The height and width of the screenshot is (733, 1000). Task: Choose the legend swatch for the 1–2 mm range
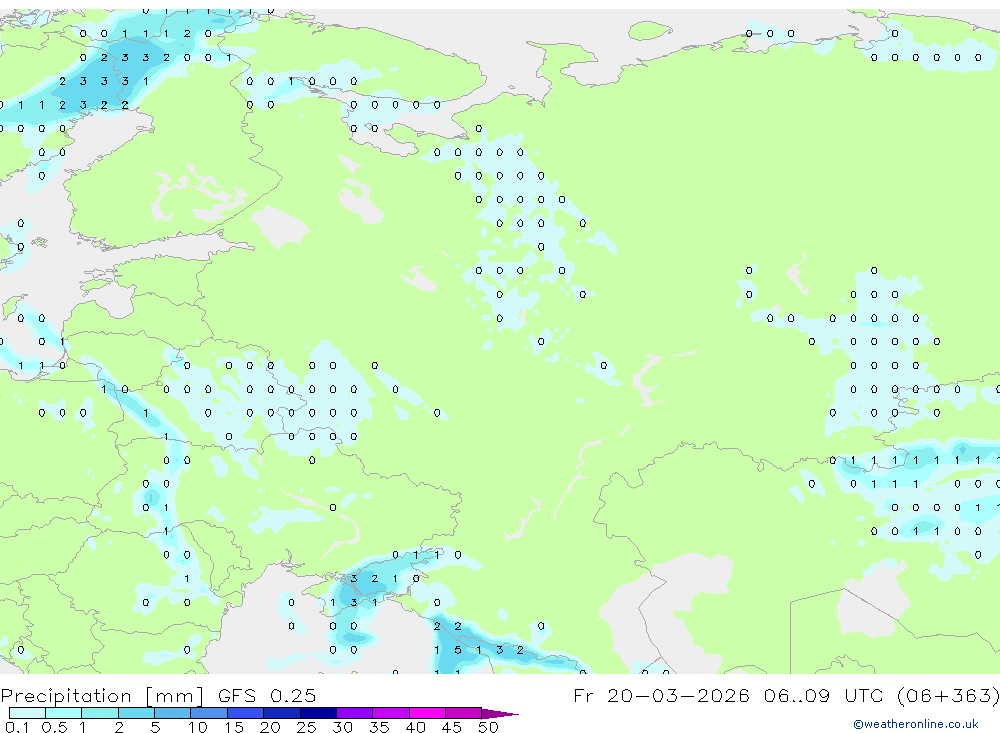[x=99, y=713]
